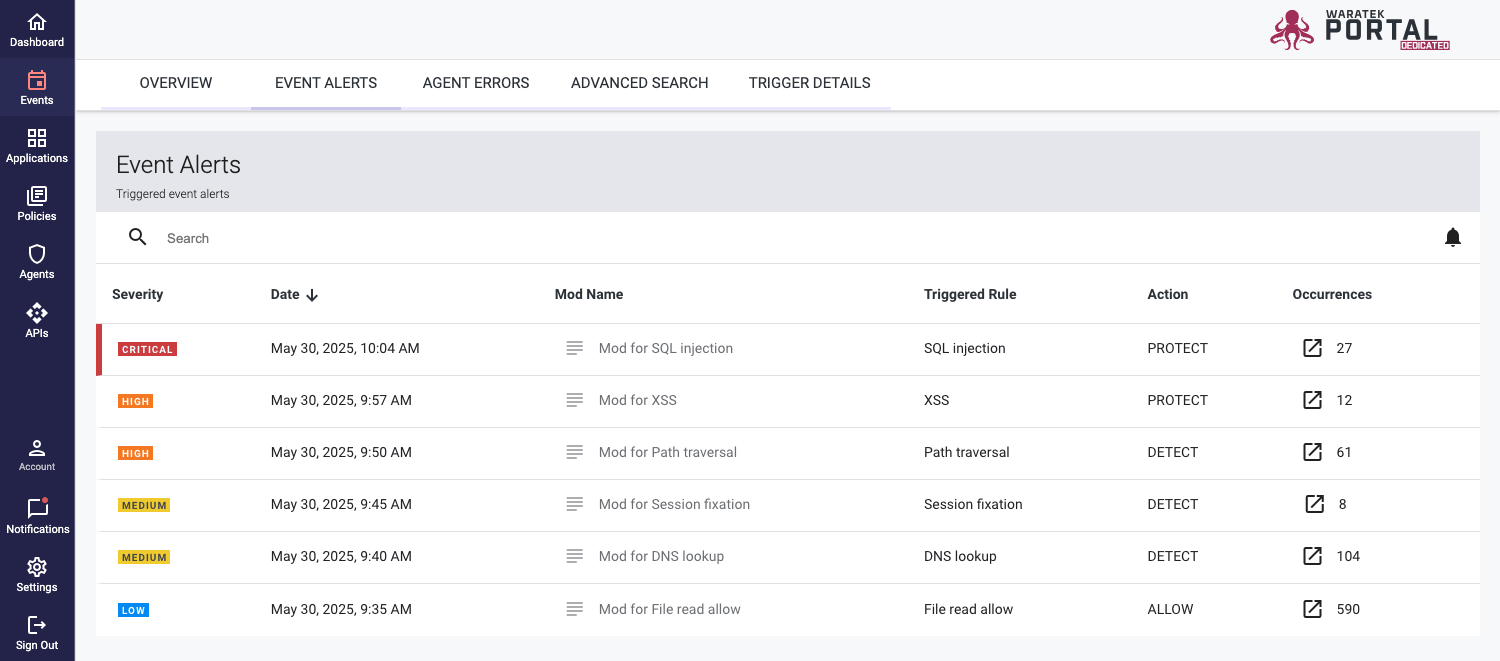Image resolution: width=1500 pixels, height=661 pixels.
Task: Open the Mod for SQL injection link
Action: pos(666,348)
